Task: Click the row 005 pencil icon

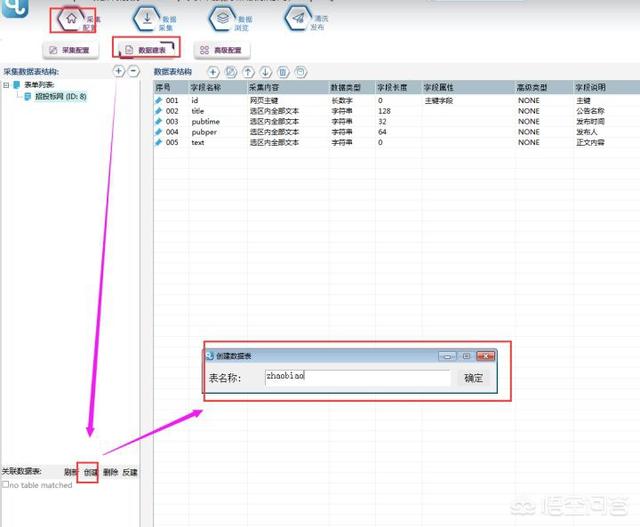Action: 159,142
